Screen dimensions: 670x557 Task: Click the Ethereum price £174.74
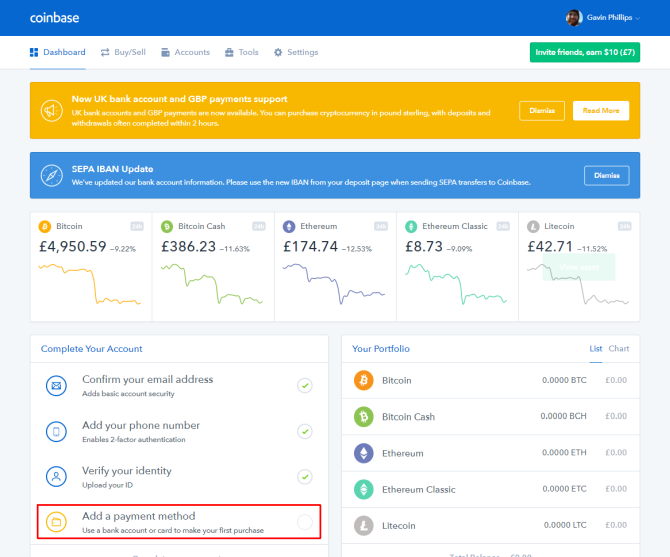(x=311, y=246)
